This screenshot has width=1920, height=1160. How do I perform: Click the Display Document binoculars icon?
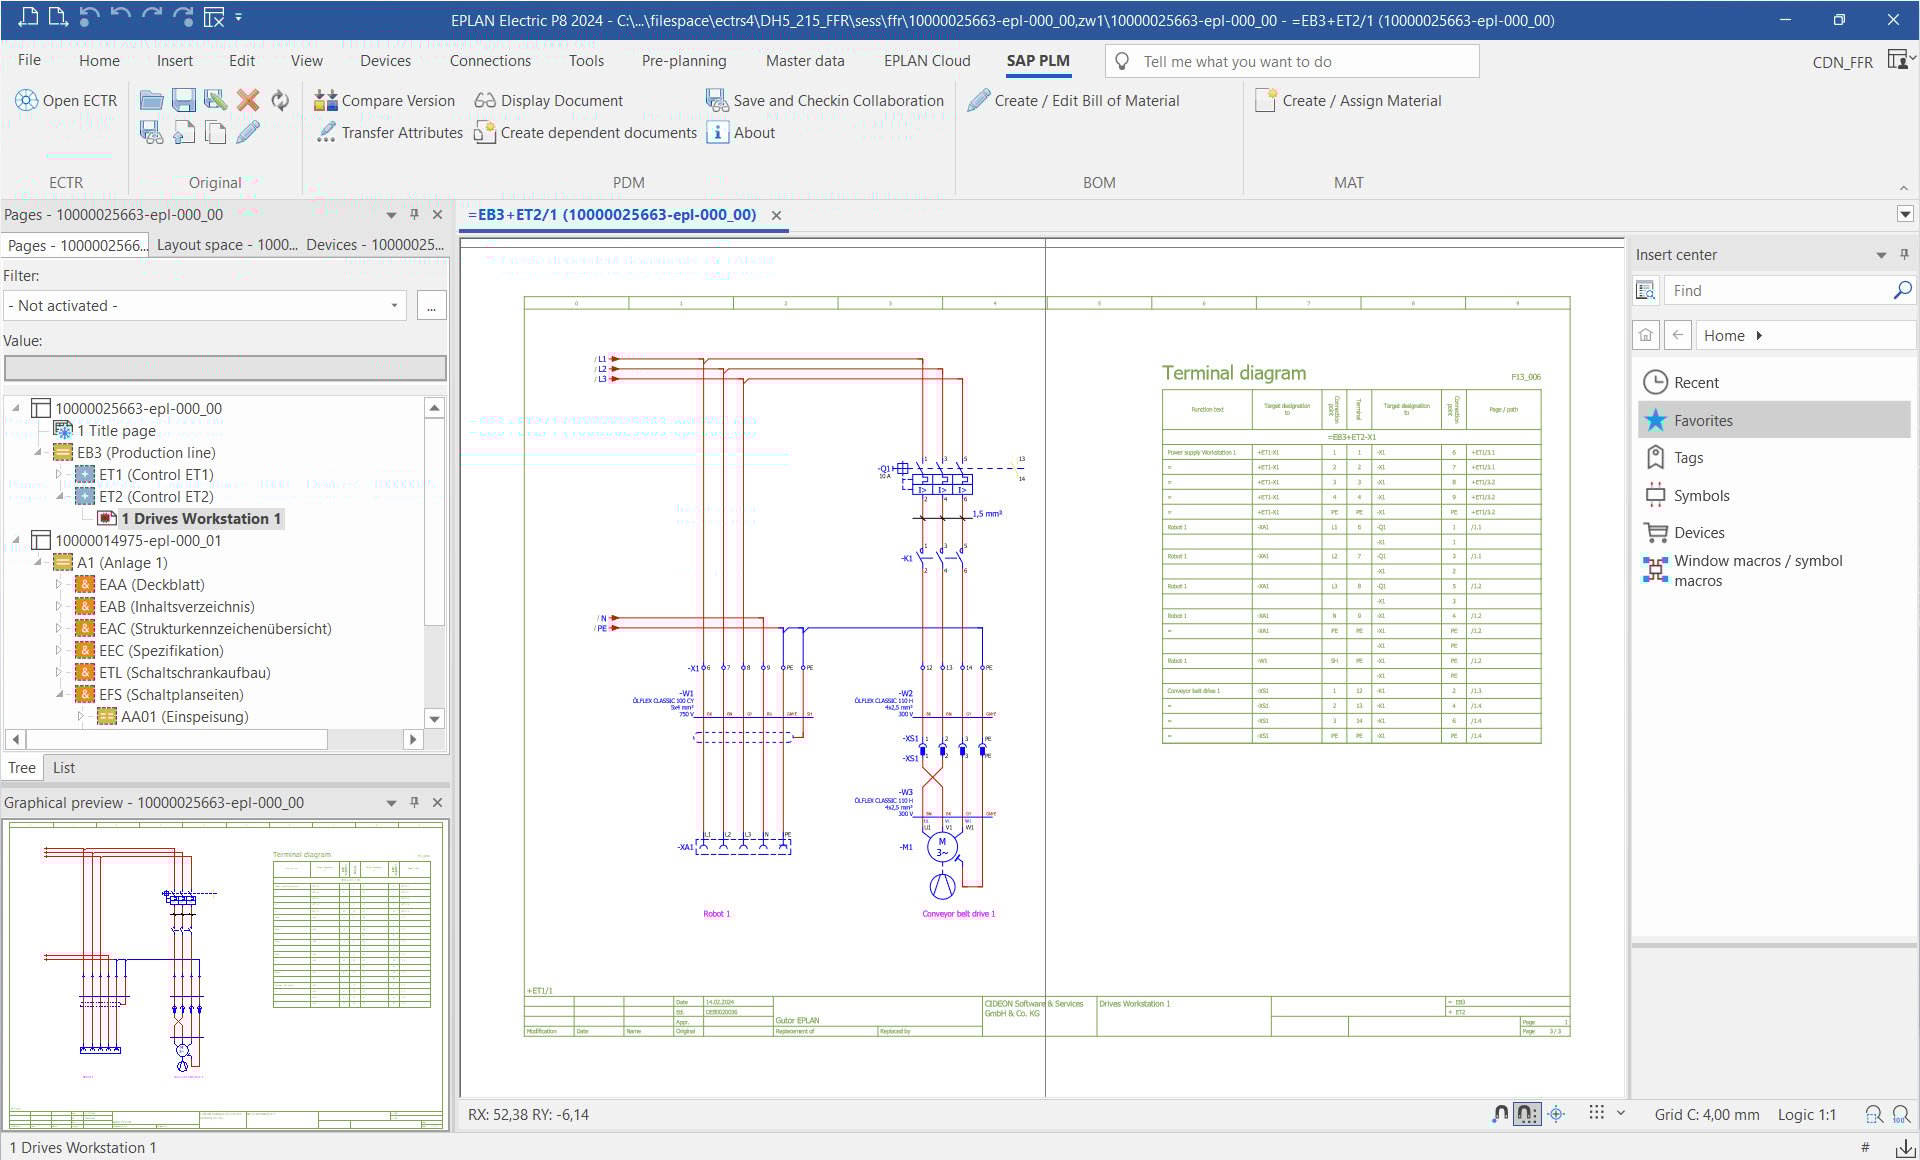tap(485, 100)
